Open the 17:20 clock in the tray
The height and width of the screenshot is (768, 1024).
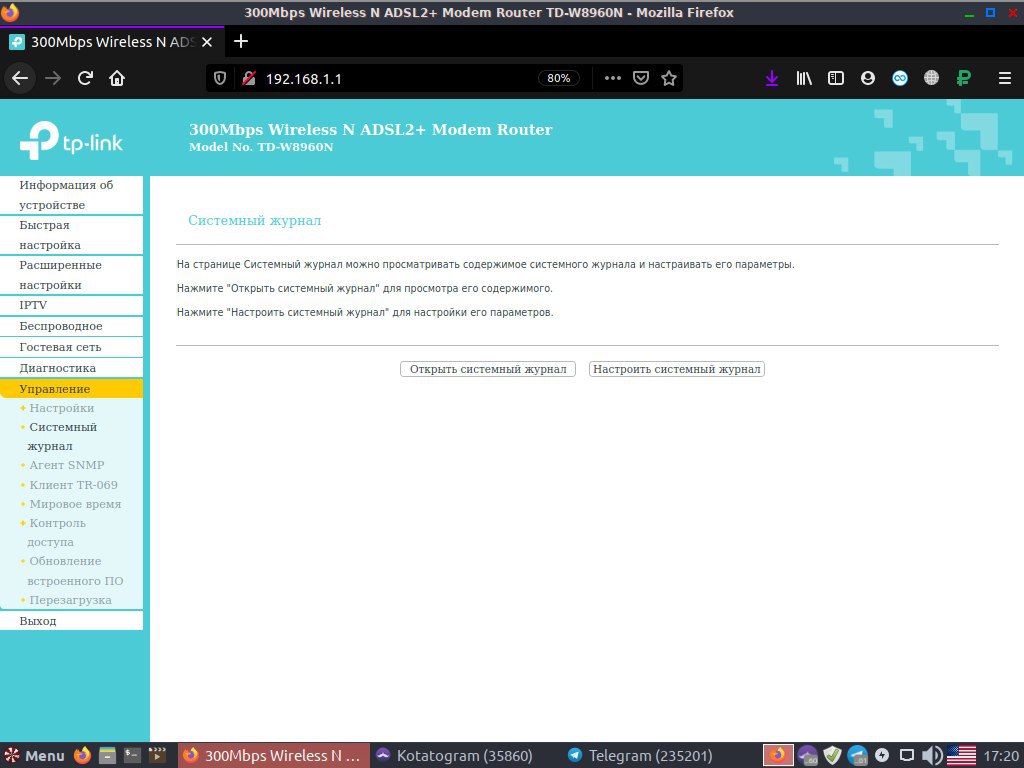[x=1000, y=756]
